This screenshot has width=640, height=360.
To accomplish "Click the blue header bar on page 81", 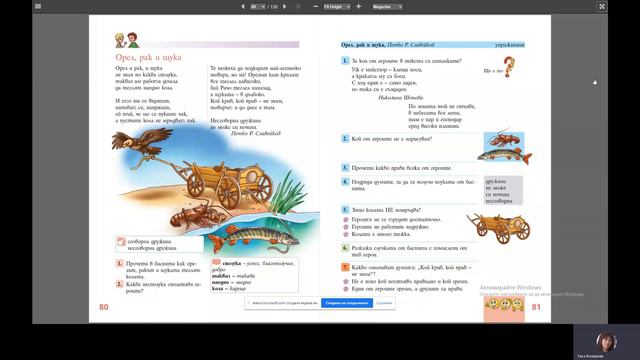I will point(433,45).
